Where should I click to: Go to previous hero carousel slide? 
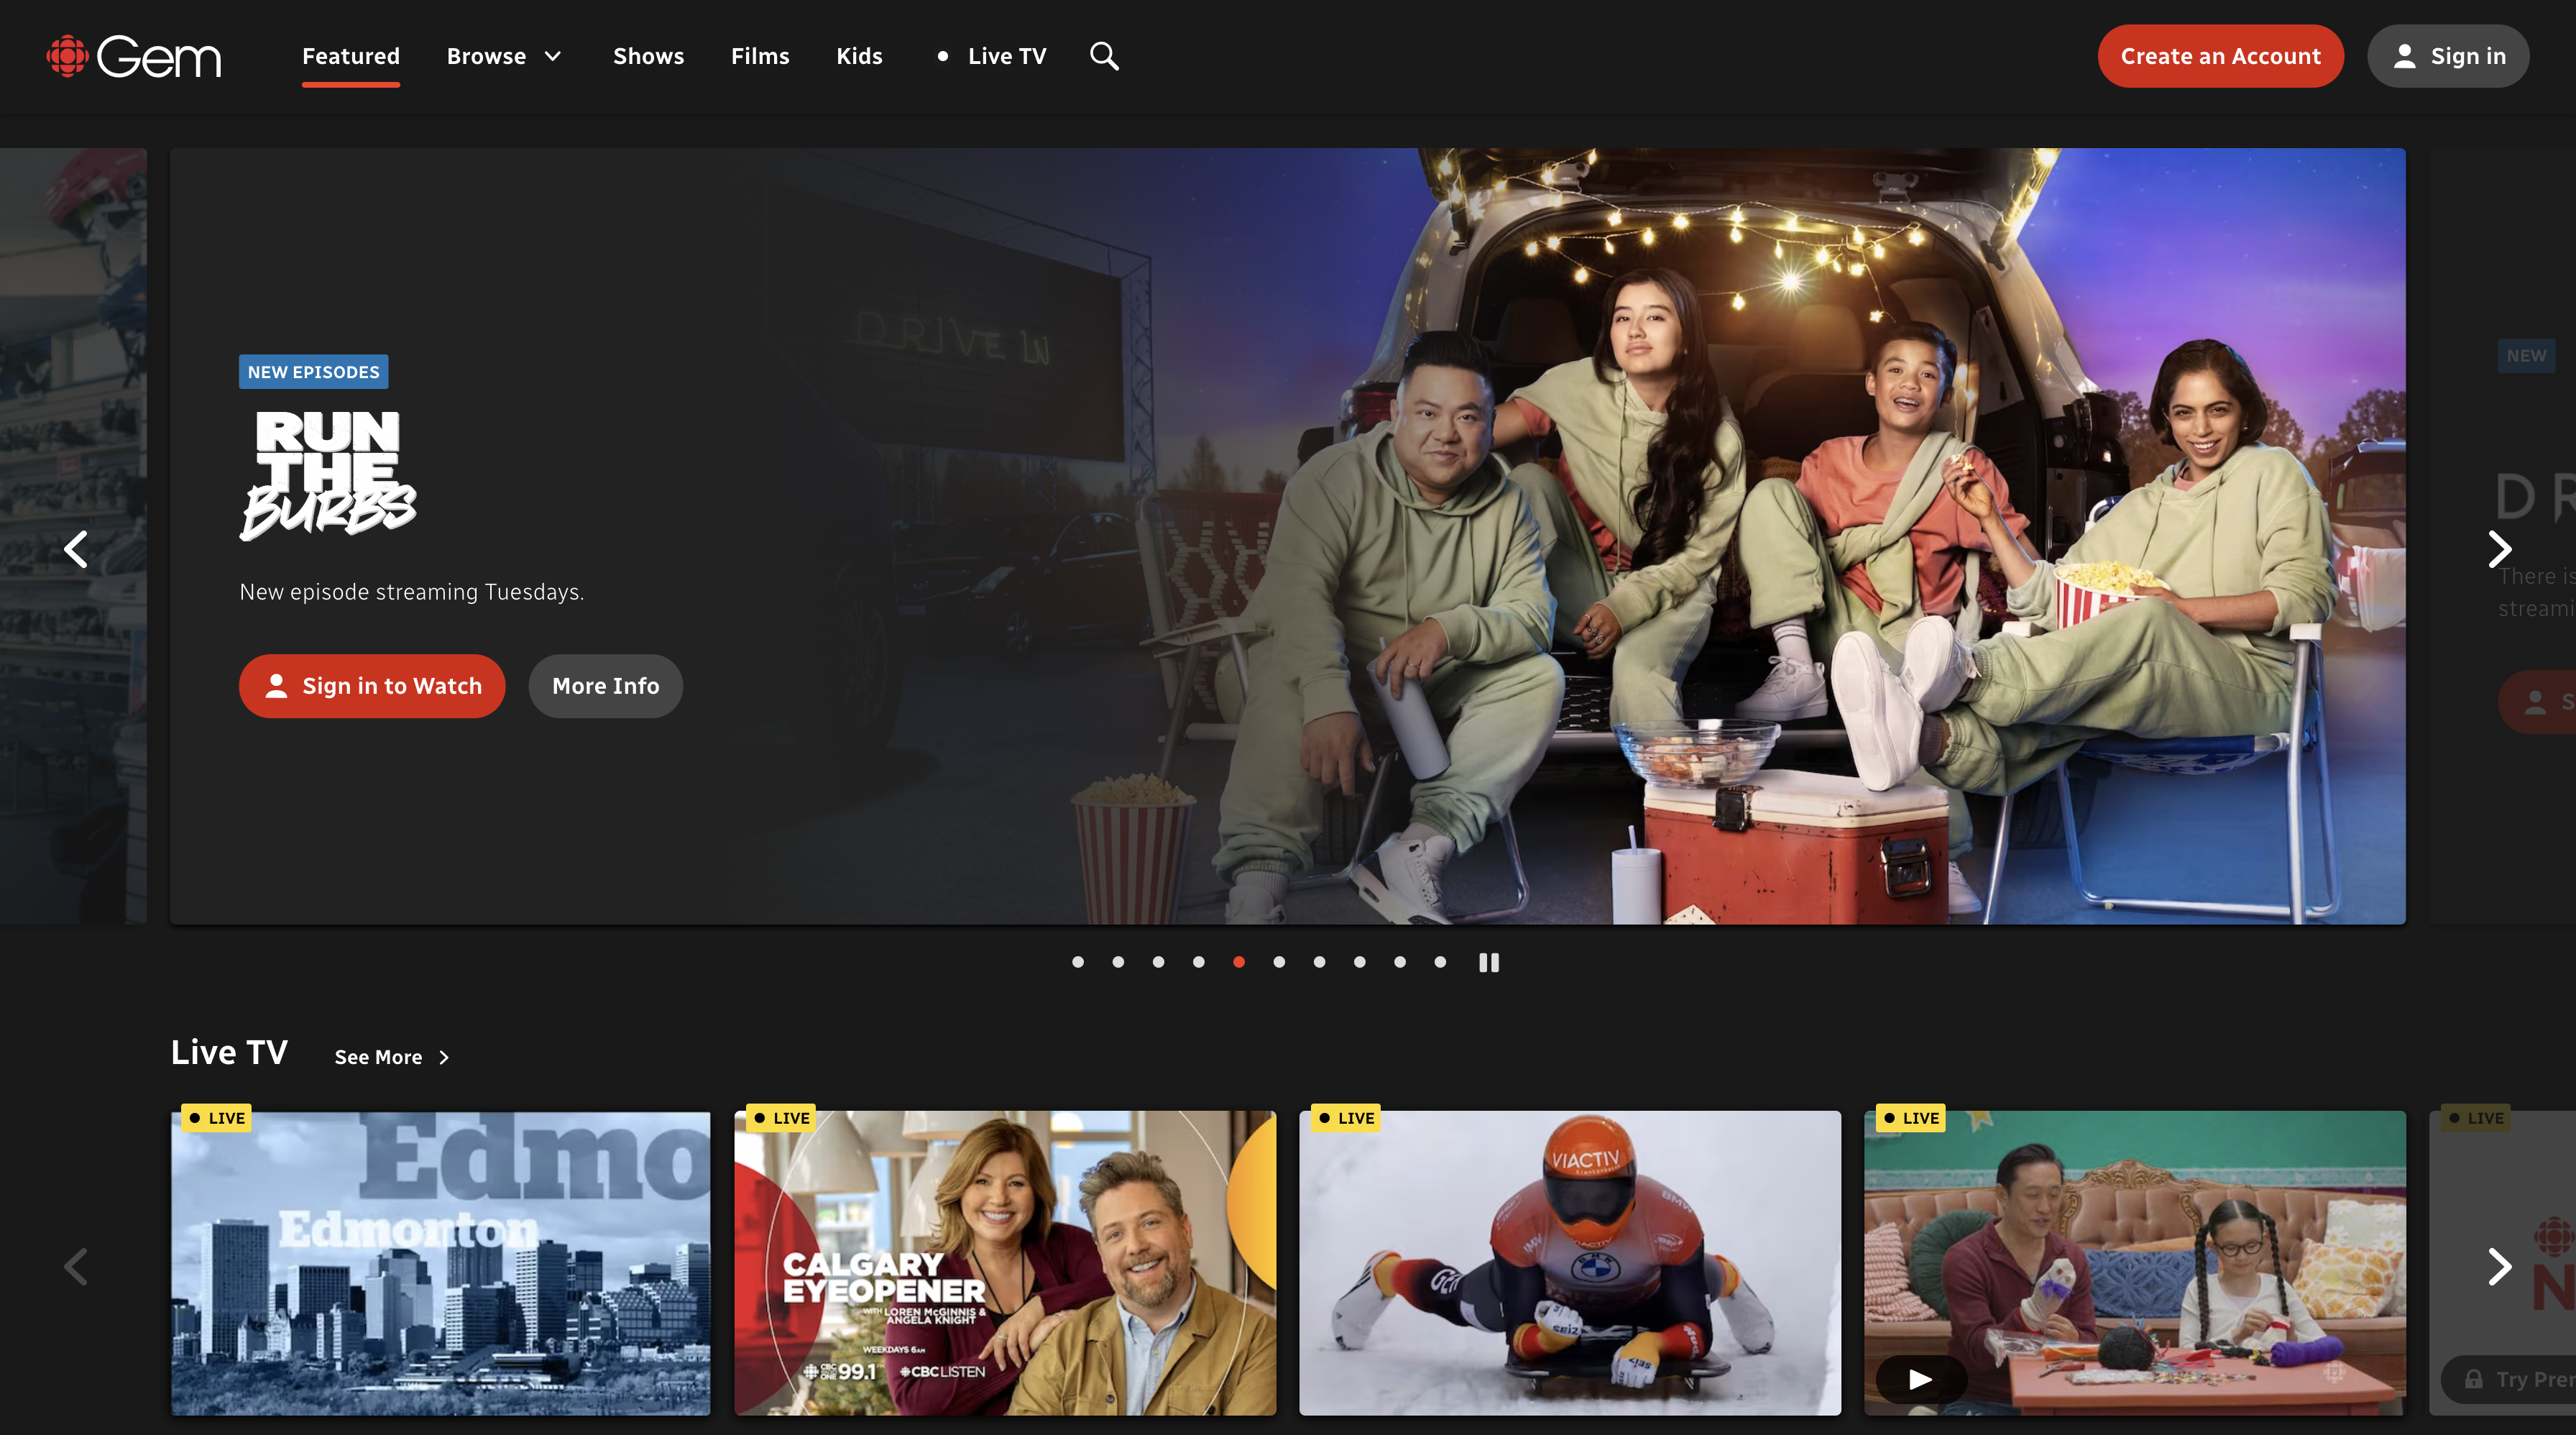[76, 549]
